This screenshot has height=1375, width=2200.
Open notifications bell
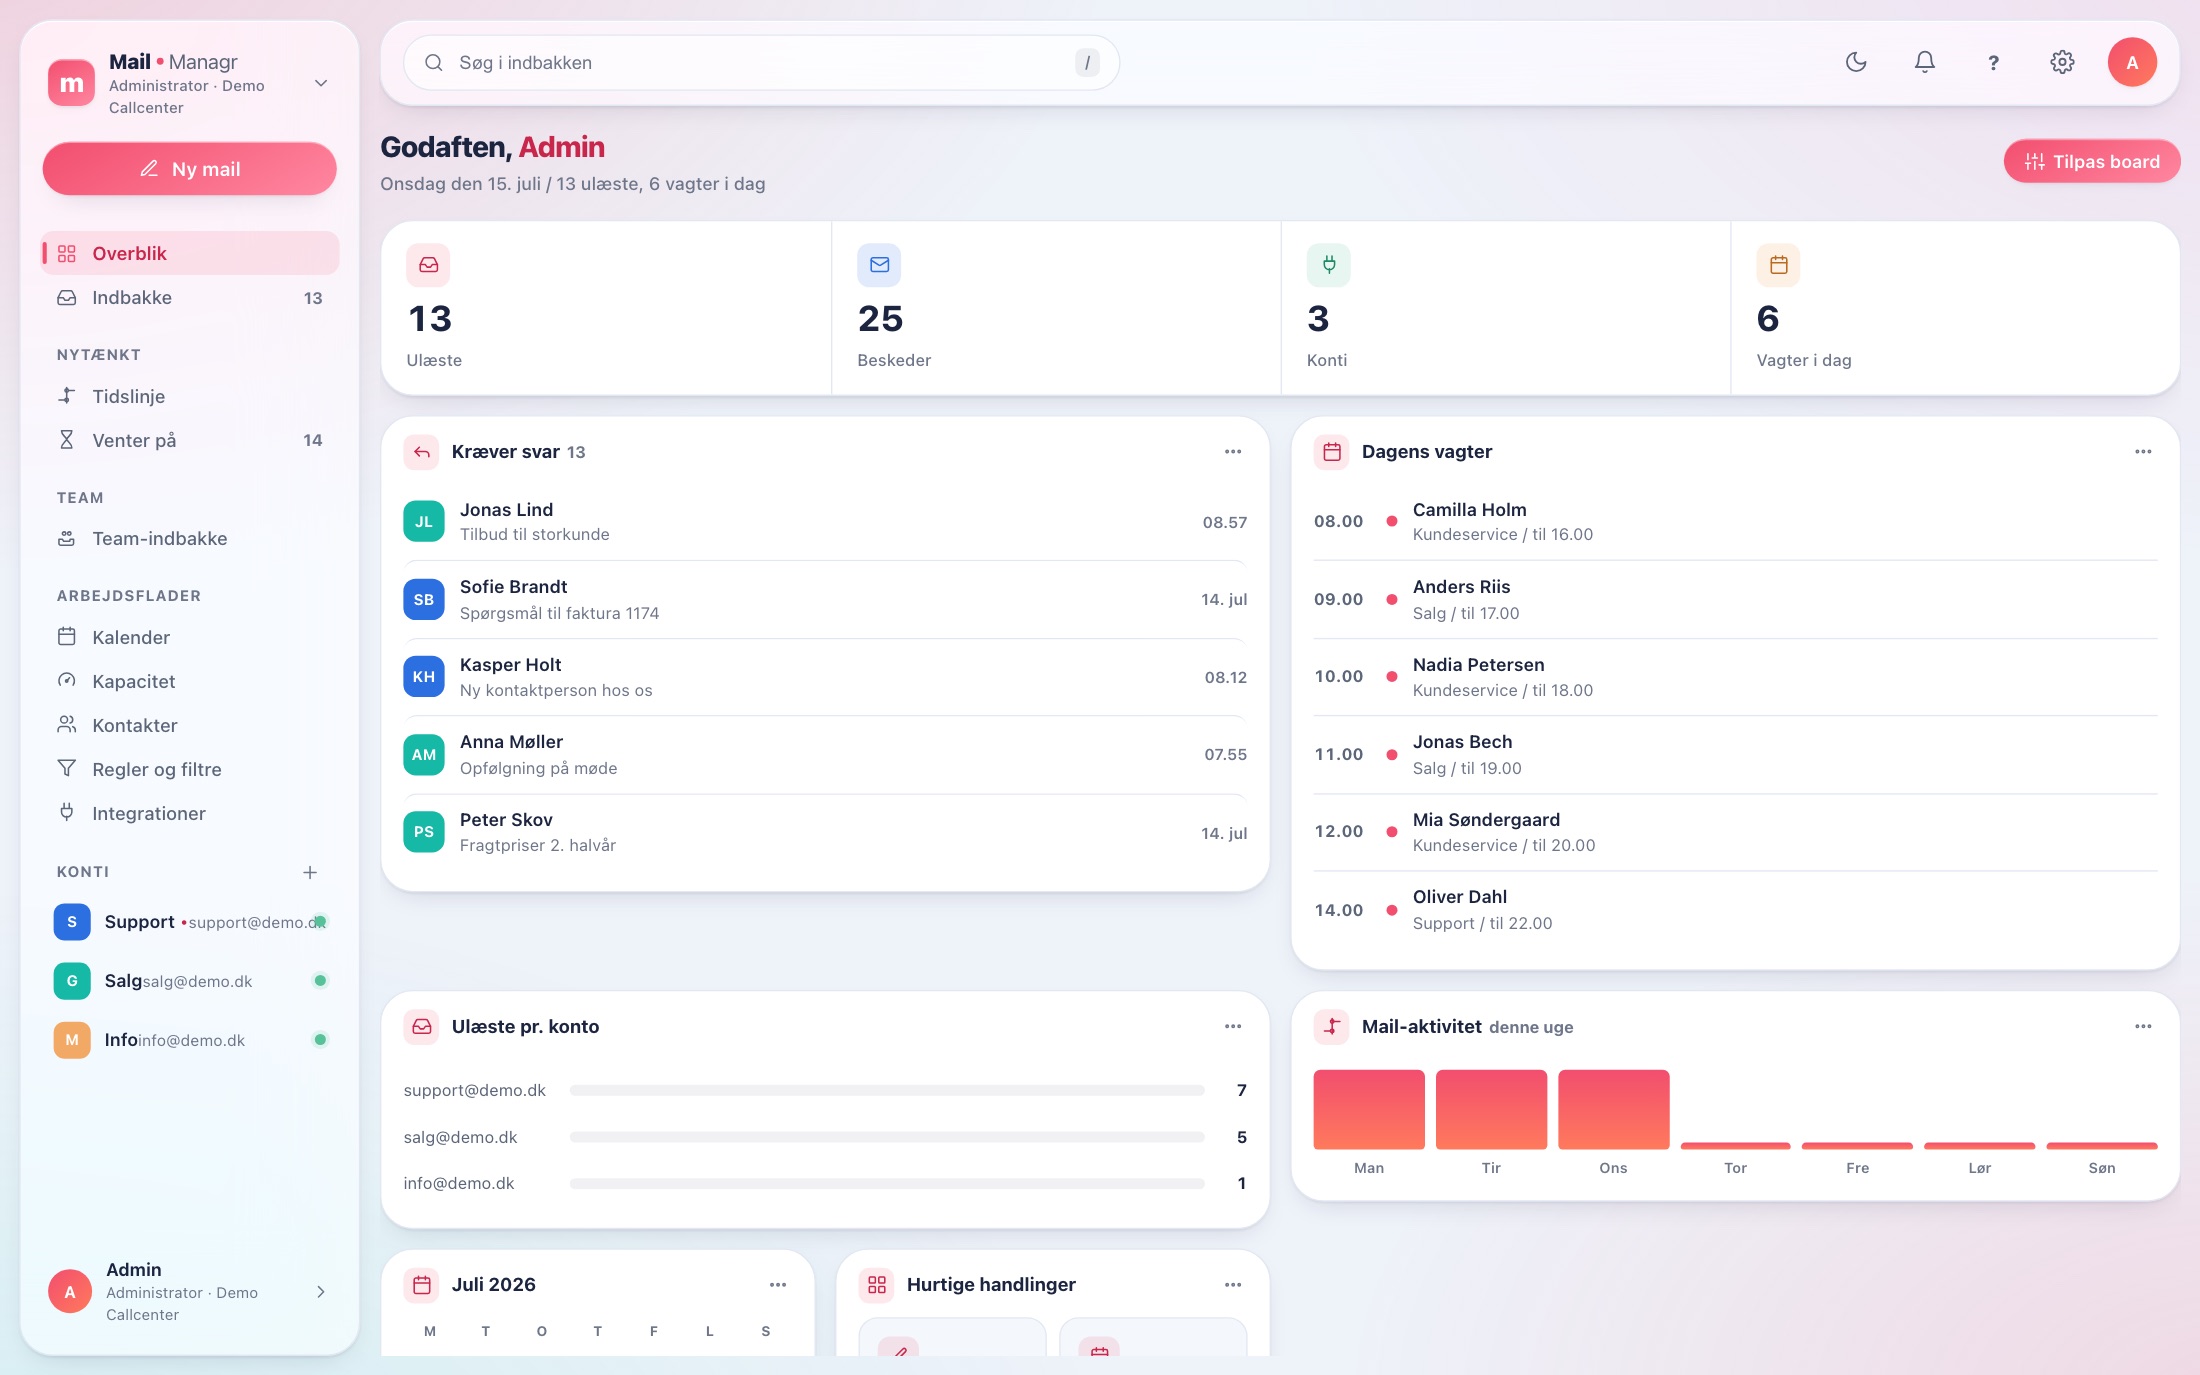pyautogui.click(x=1924, y=62)
